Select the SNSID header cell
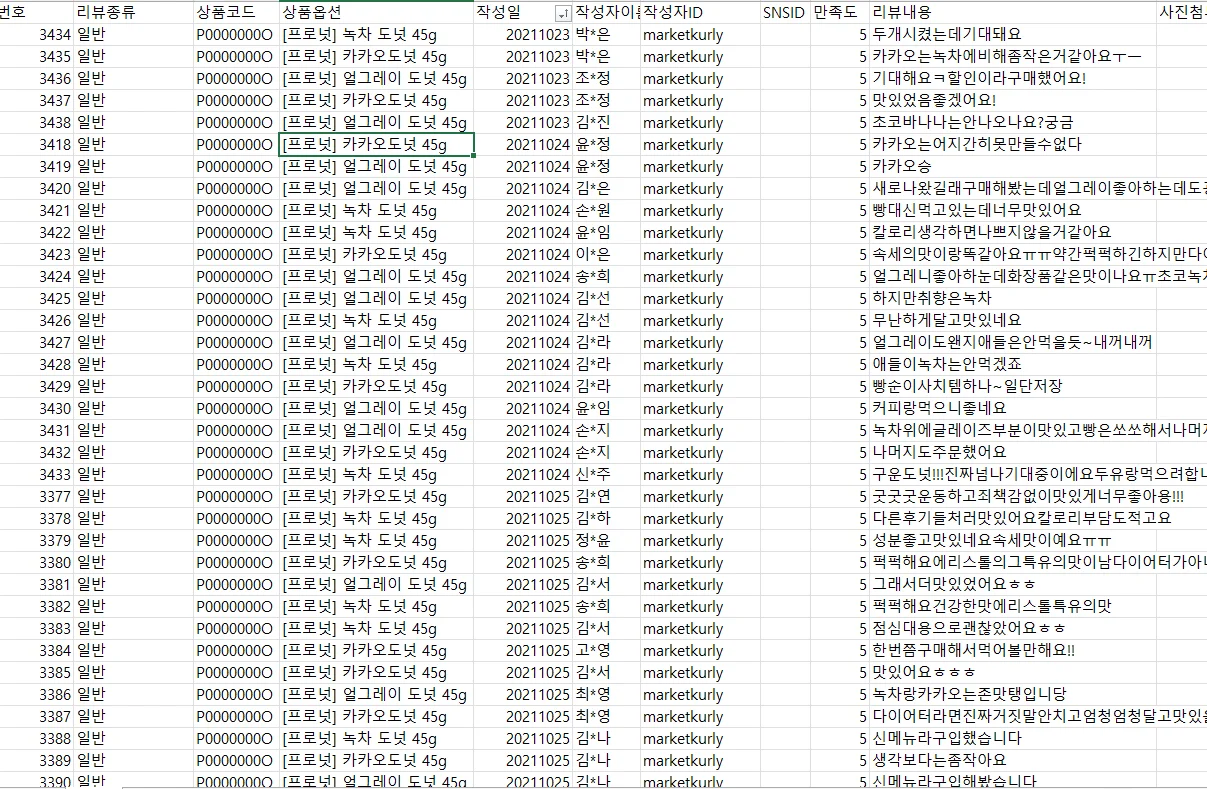Image resolution: width=1207 pixels, height=789 pixels. (x=783, y=12)
